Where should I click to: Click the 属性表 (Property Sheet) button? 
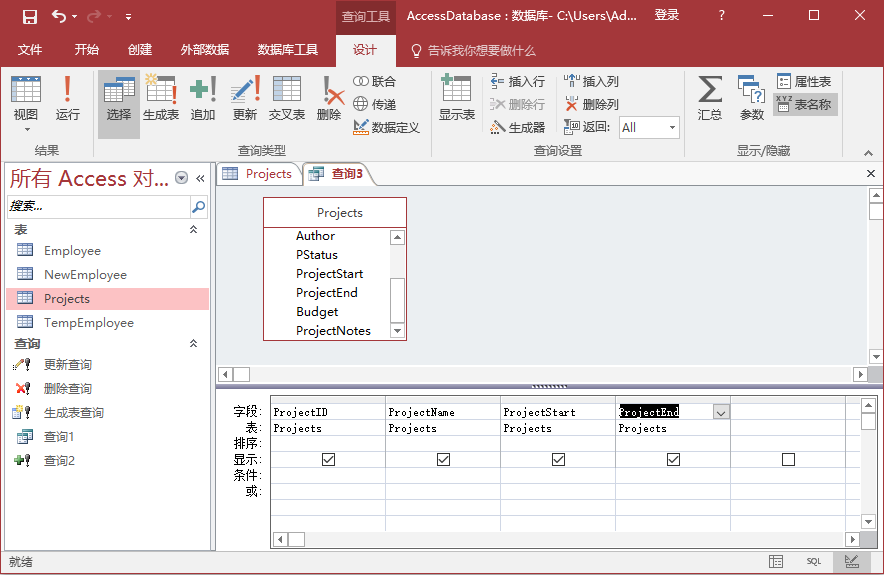click(803, 82)
